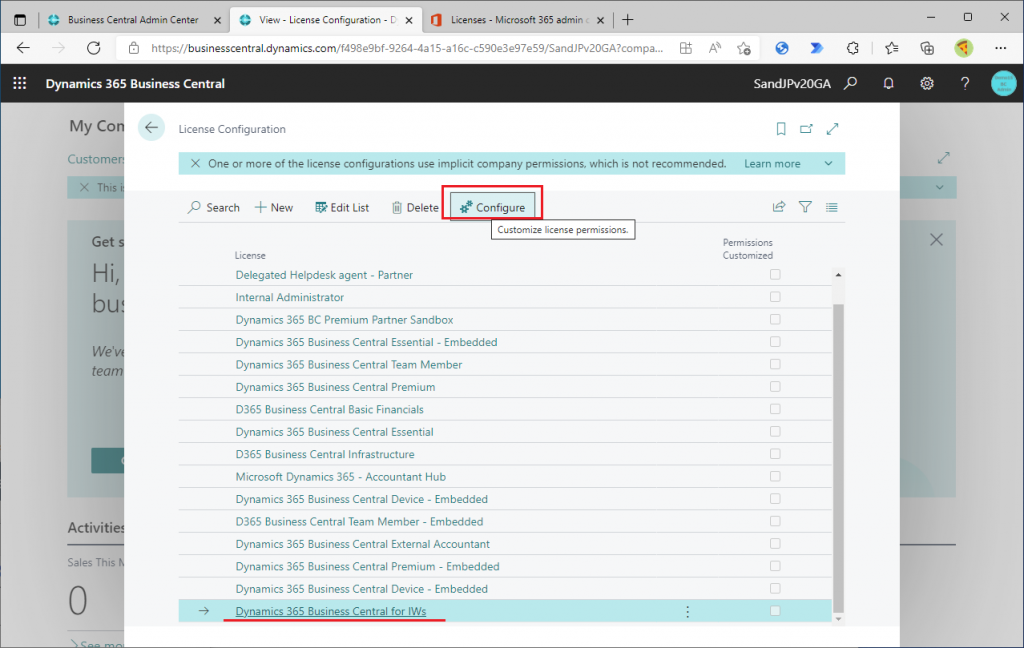Show more options for IWs row

pos(687,611)
